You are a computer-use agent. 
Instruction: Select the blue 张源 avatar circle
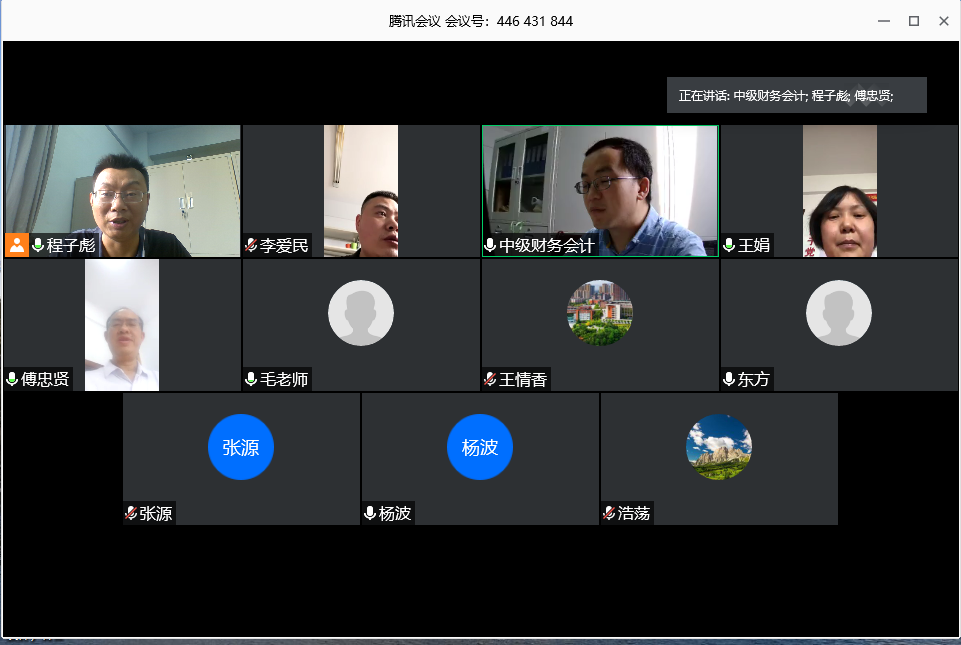[241, 447]
